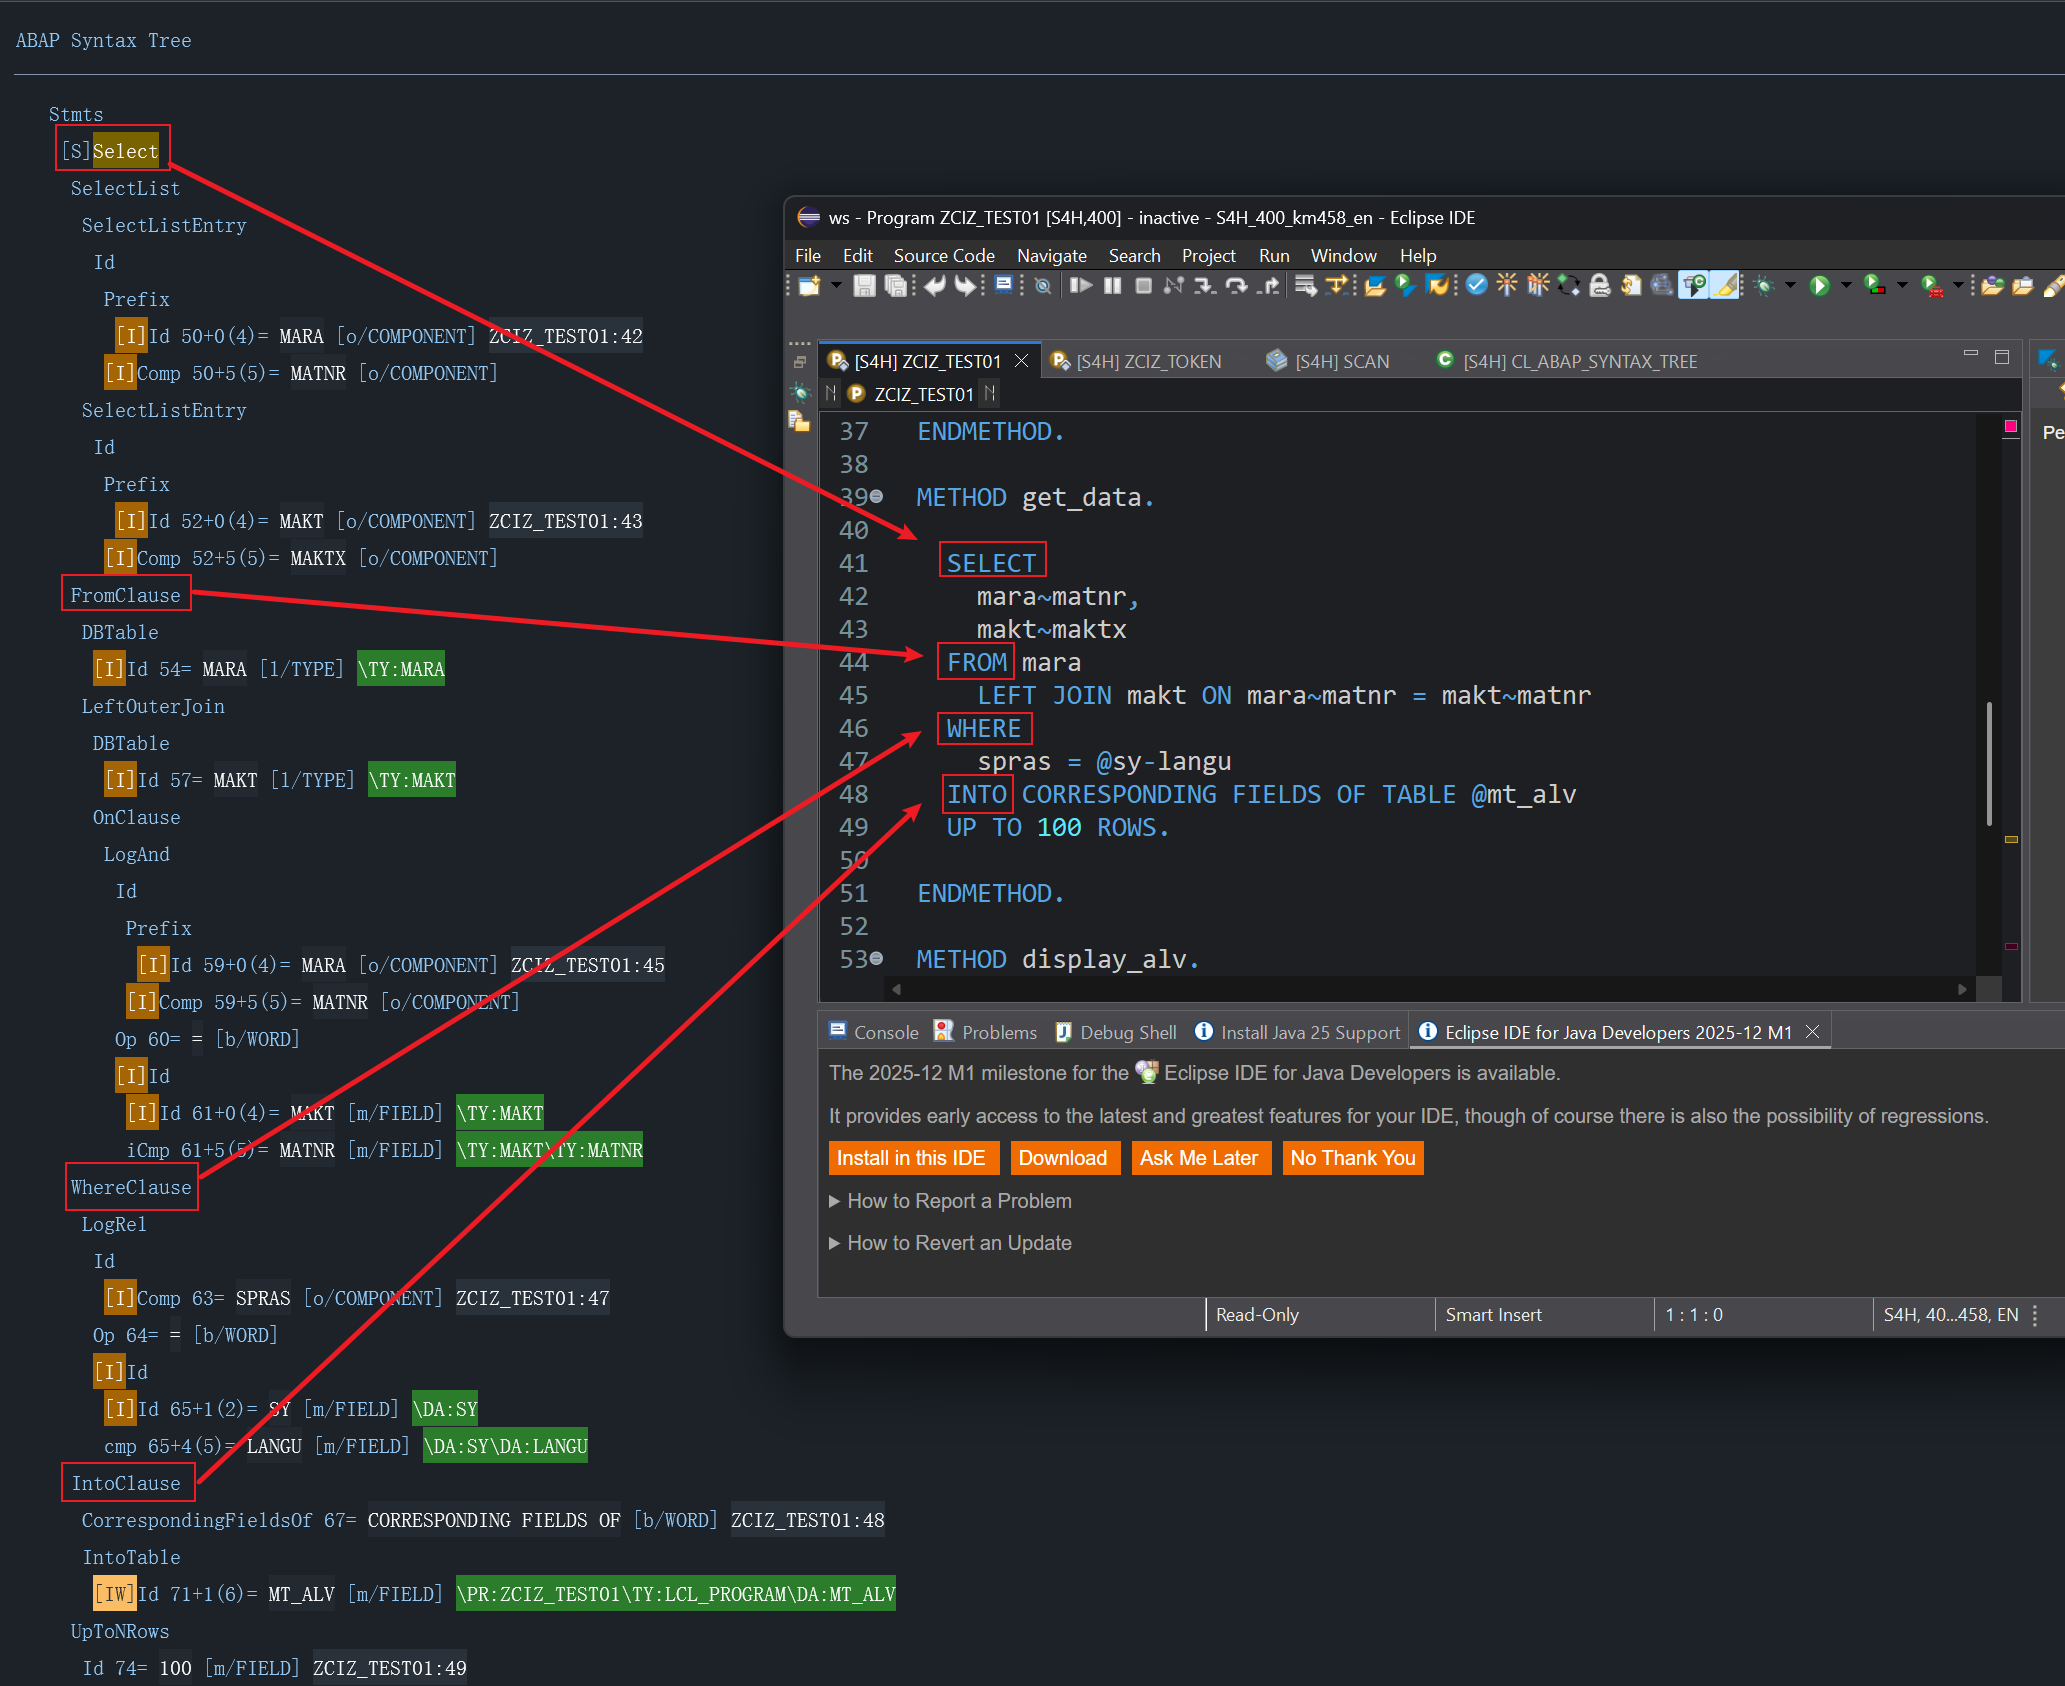
Task: Click the lock/unlock object icon
Action: click(1599, 286)
